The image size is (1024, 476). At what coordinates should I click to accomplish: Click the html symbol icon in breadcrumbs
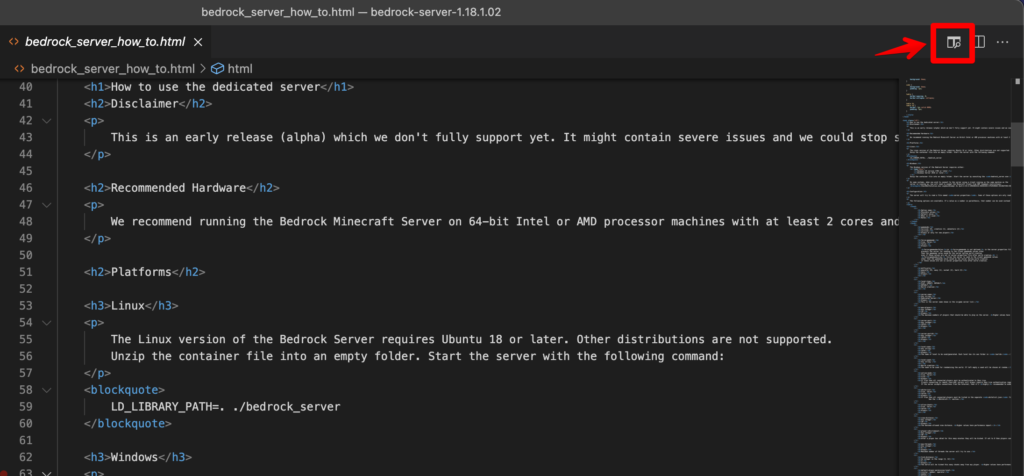pyautogui.click(x=217, y=69)
